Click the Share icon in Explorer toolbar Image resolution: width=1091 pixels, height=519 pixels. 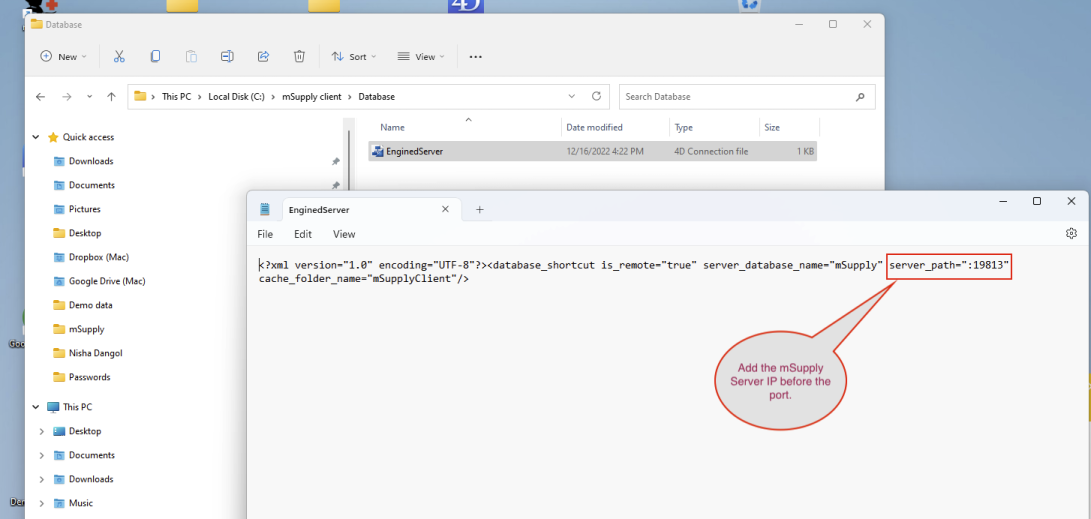point(263,57)
